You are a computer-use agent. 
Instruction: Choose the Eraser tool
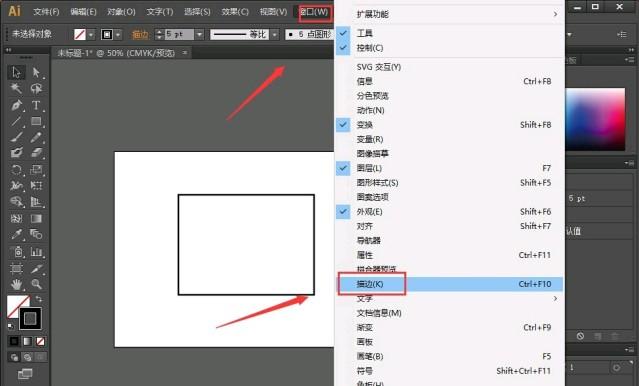pos(36,153)
